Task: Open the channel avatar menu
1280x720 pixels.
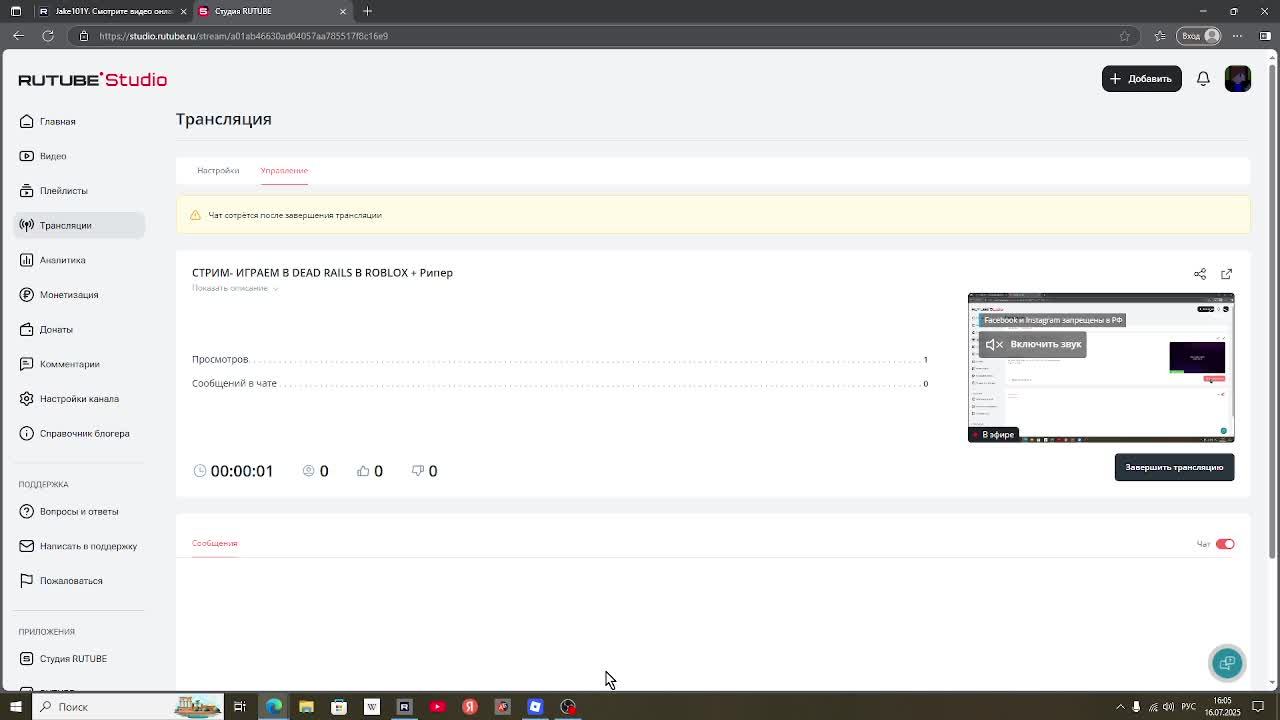Action: pyautogui.click(x=1237, y=78)
